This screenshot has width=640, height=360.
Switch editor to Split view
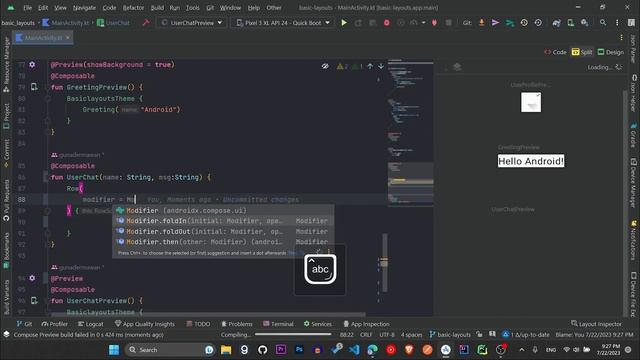click(x=582, y=52)
